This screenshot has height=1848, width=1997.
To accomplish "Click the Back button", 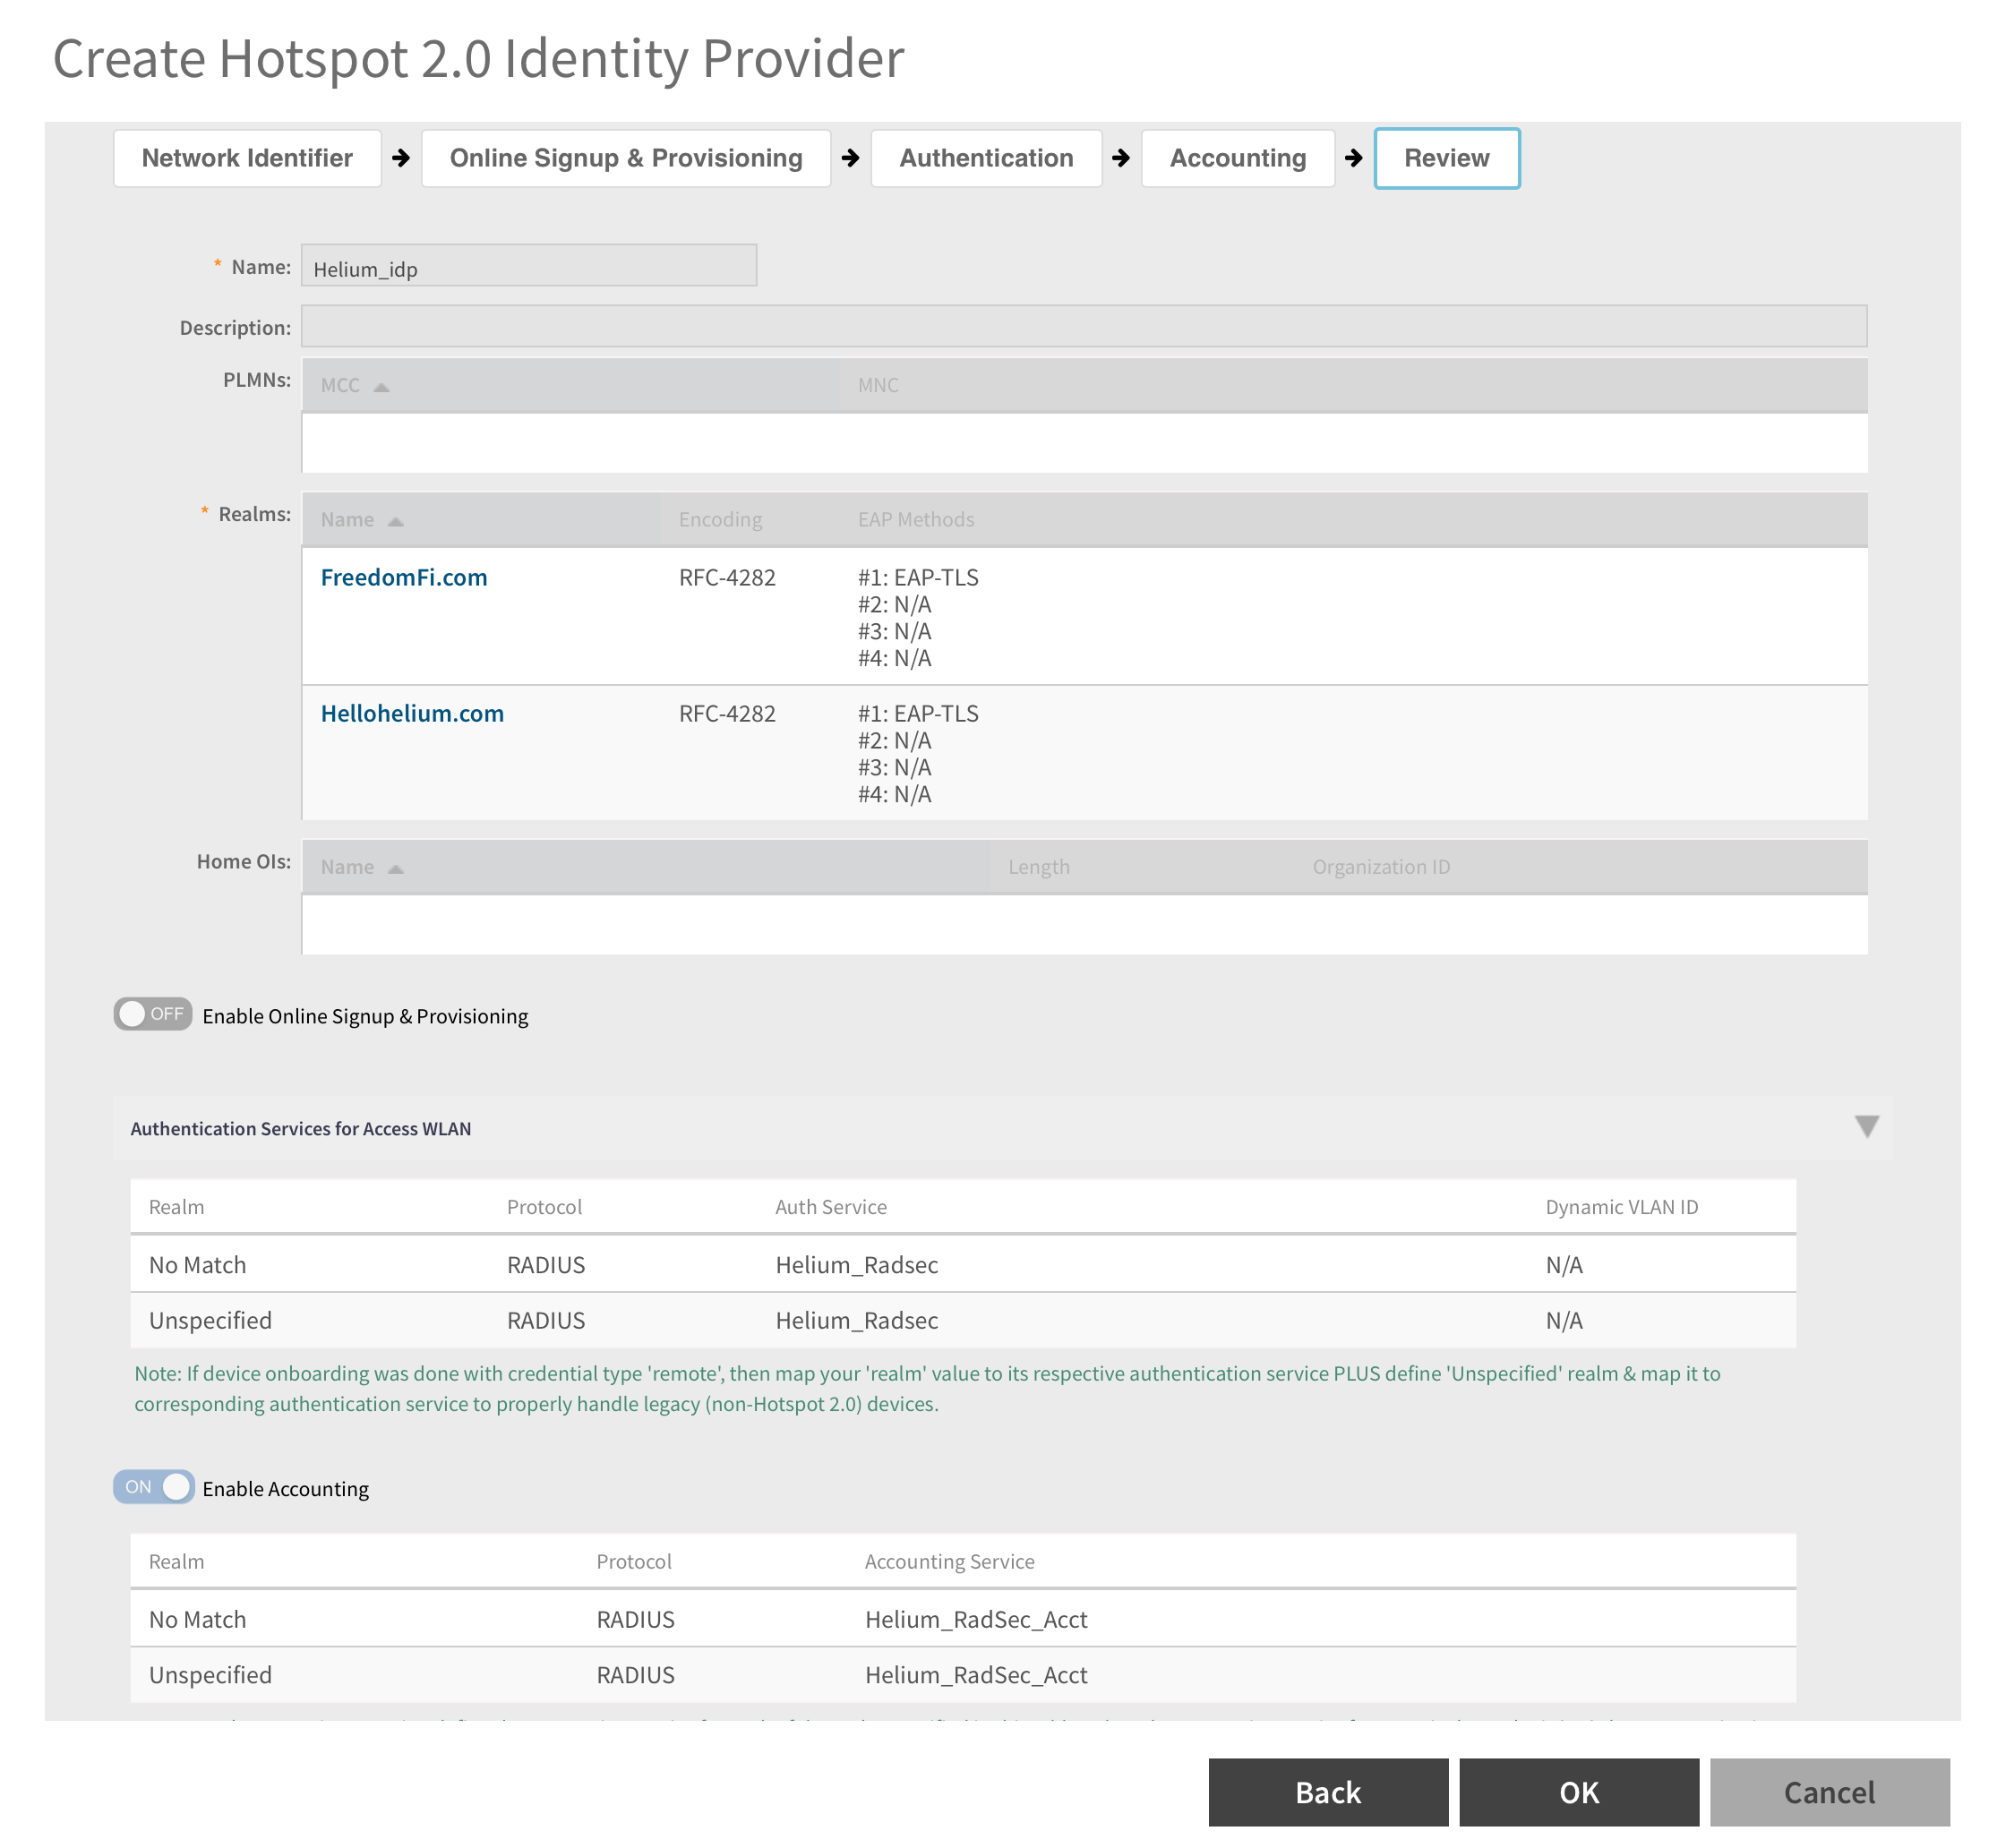I will coord(1327,1792).
